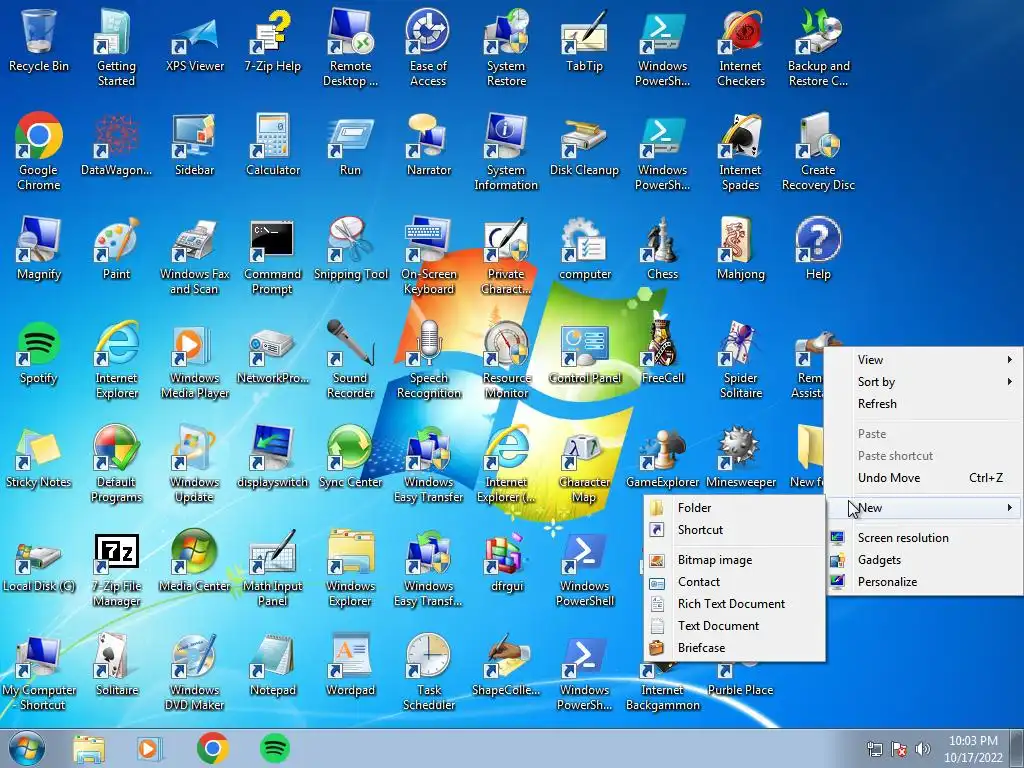Select the 7-Zip File Manager icon
The height and width of the screenshot is (768, 1024).
[116, 569]
